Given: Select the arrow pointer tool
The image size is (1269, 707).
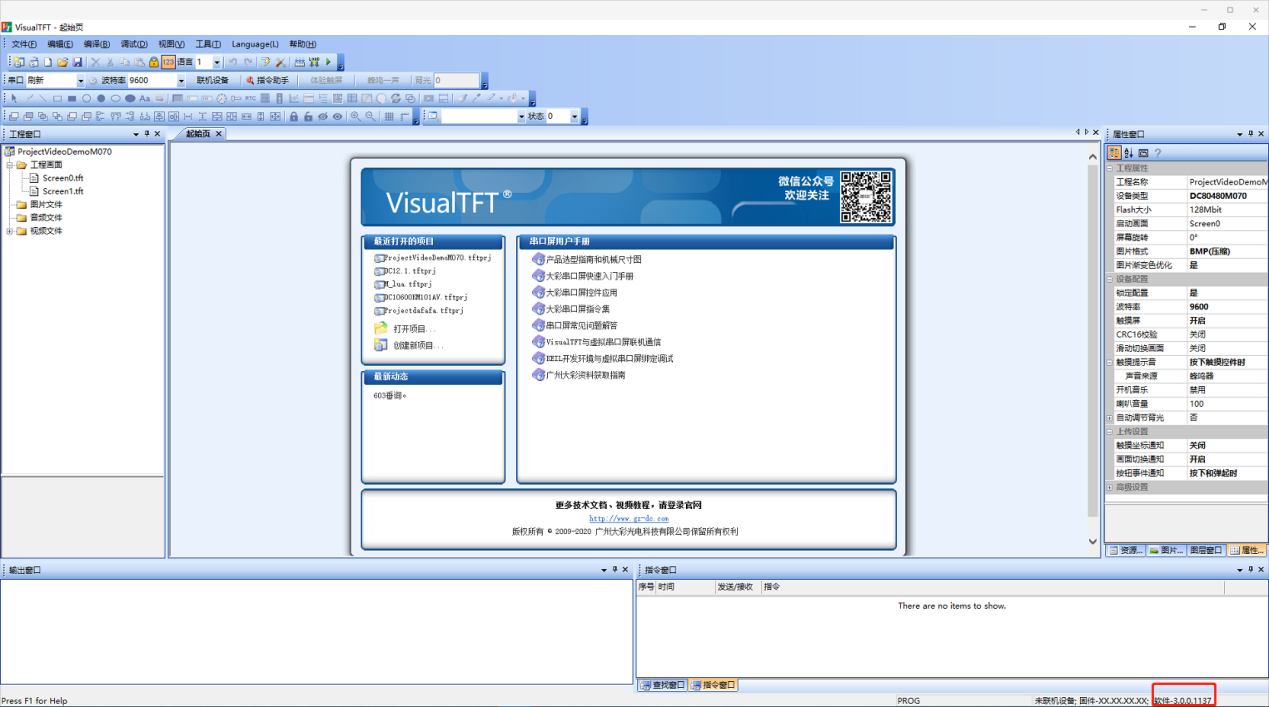Looking at the screenshot, I should pyautogui.click(x=14, y=98).
